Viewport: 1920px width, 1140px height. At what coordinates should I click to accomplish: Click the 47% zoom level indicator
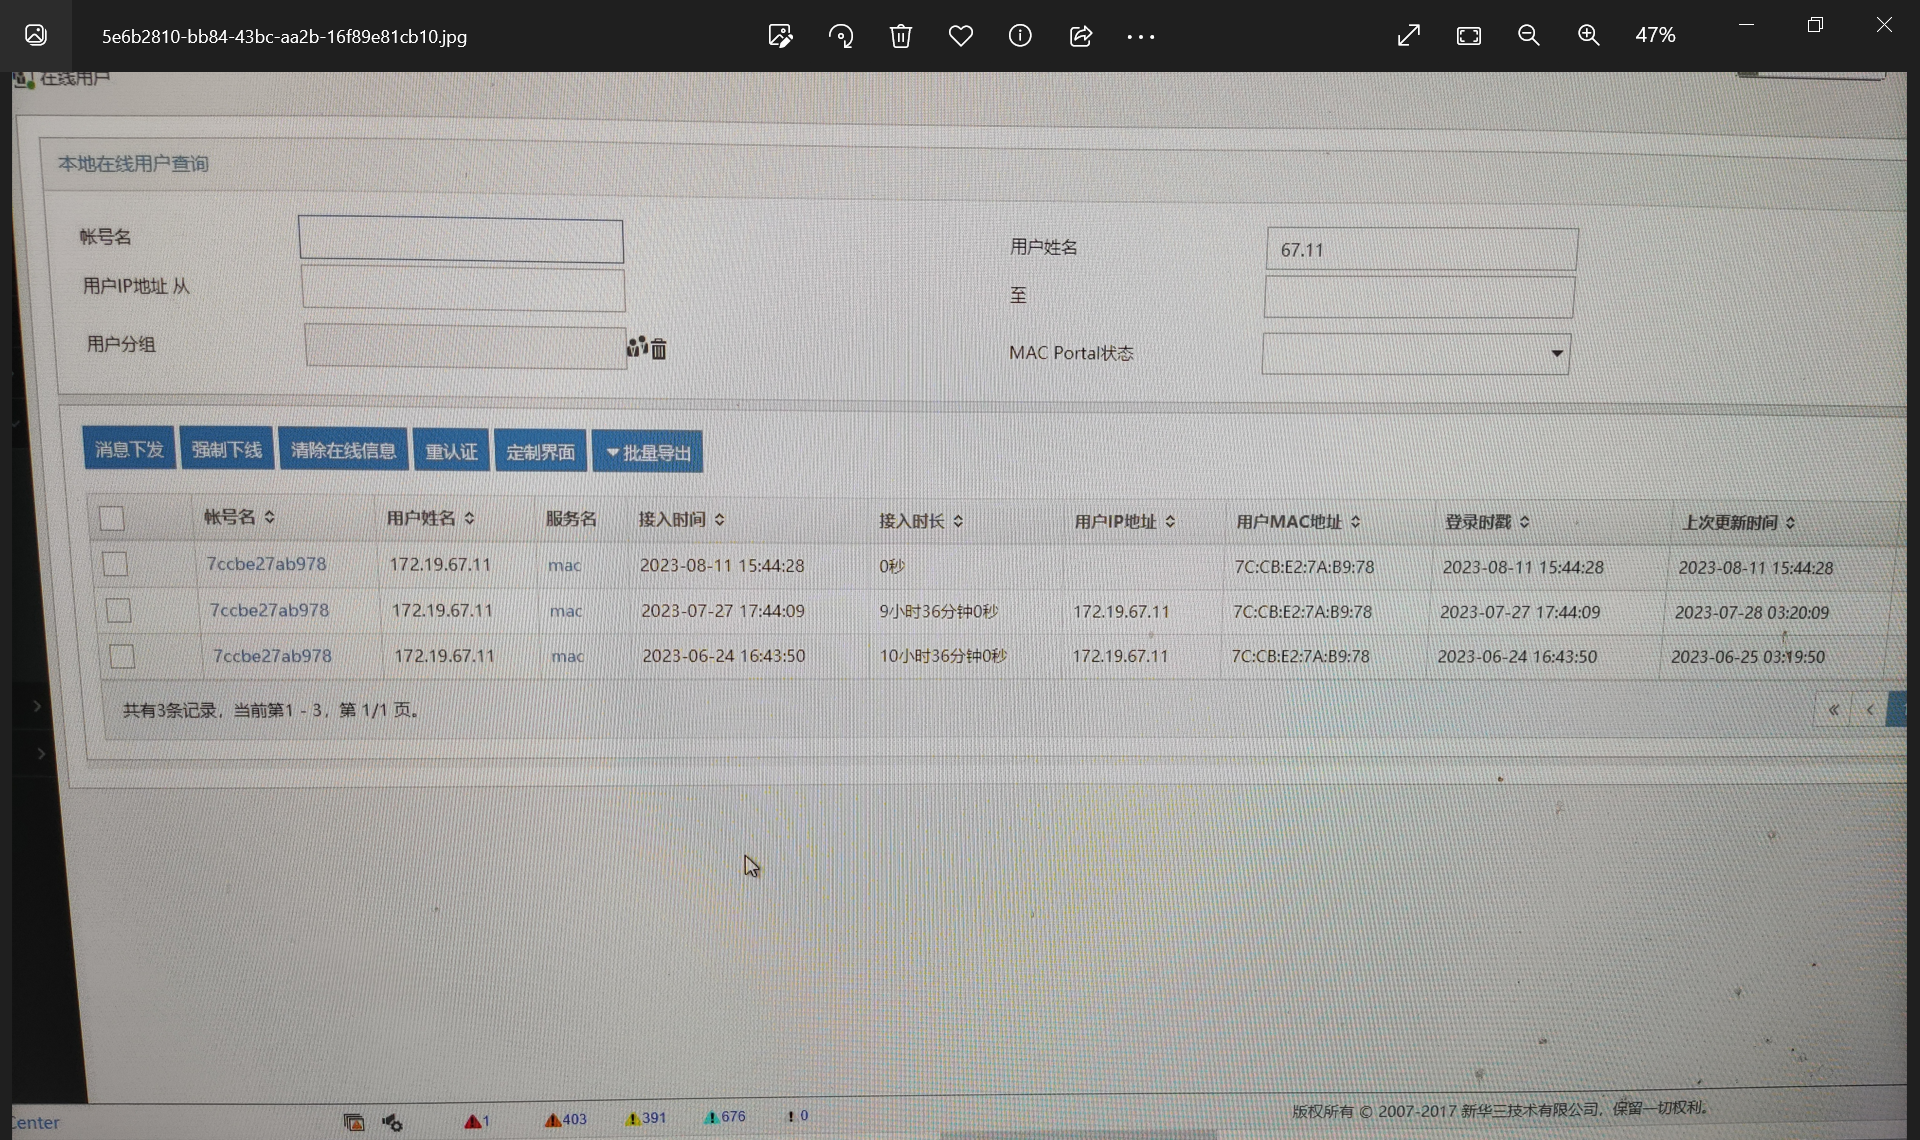click(x=1655, y=36)
